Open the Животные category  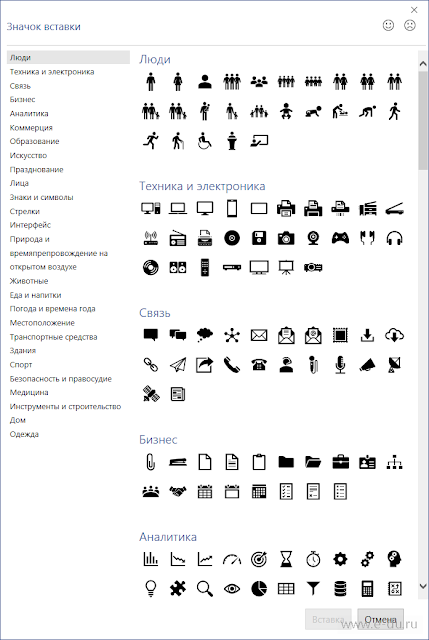point(29,281)
